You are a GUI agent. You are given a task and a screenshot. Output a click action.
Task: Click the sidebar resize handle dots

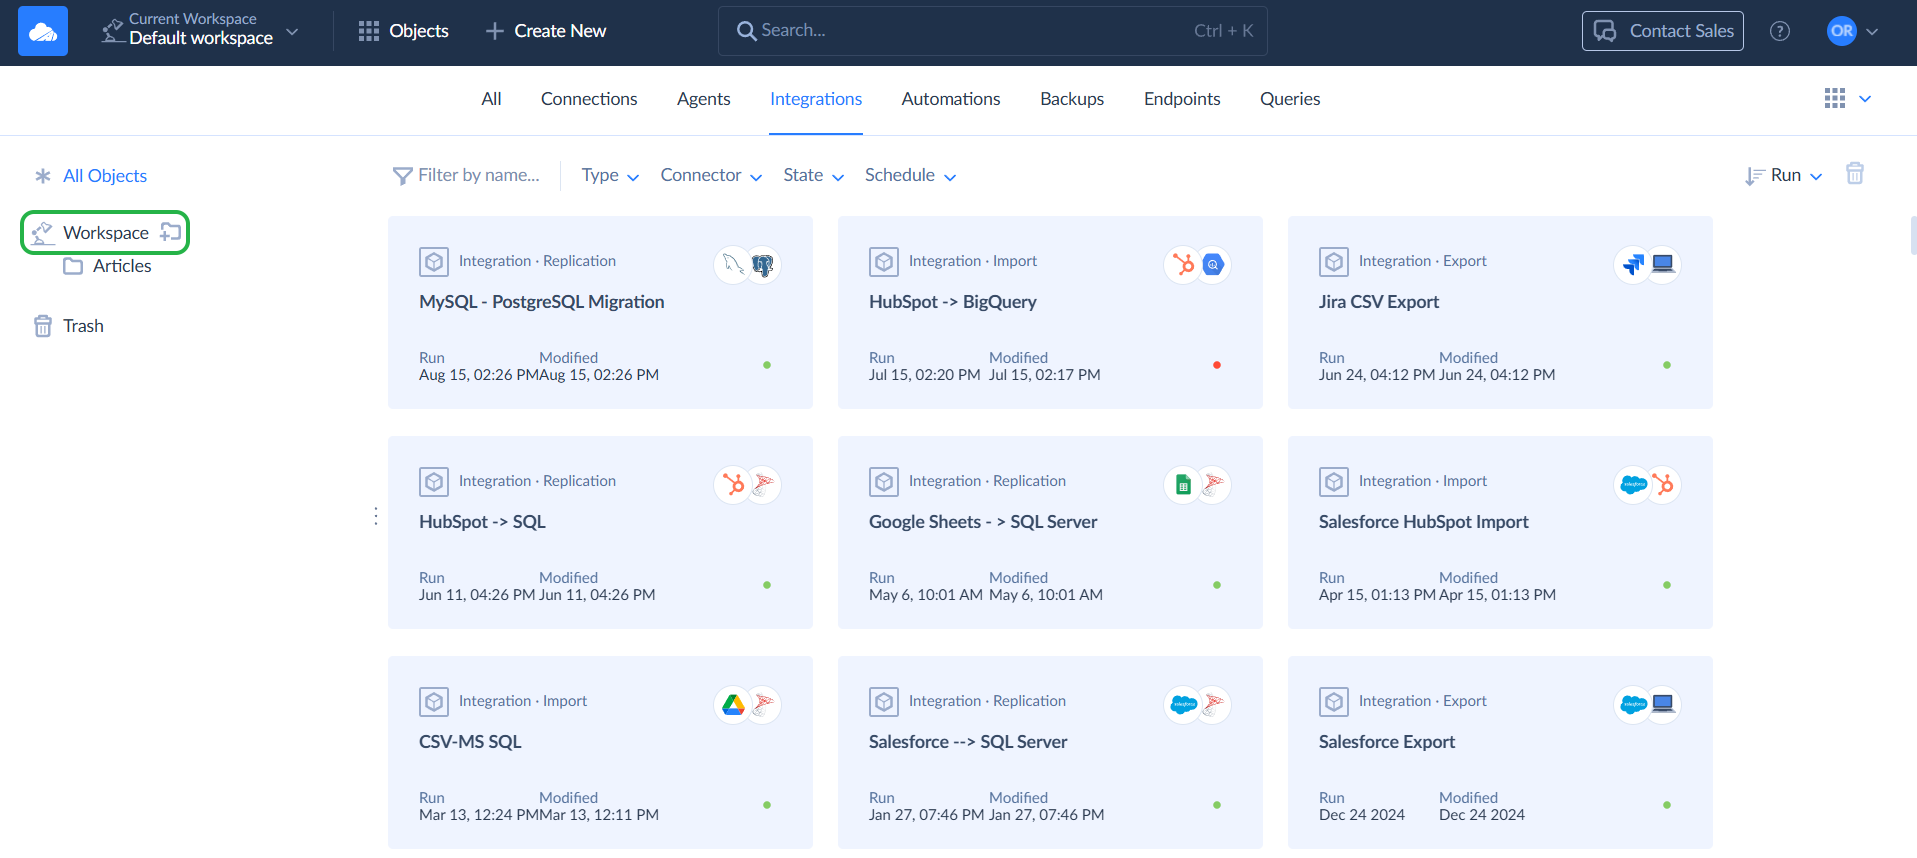pos(376,515)
